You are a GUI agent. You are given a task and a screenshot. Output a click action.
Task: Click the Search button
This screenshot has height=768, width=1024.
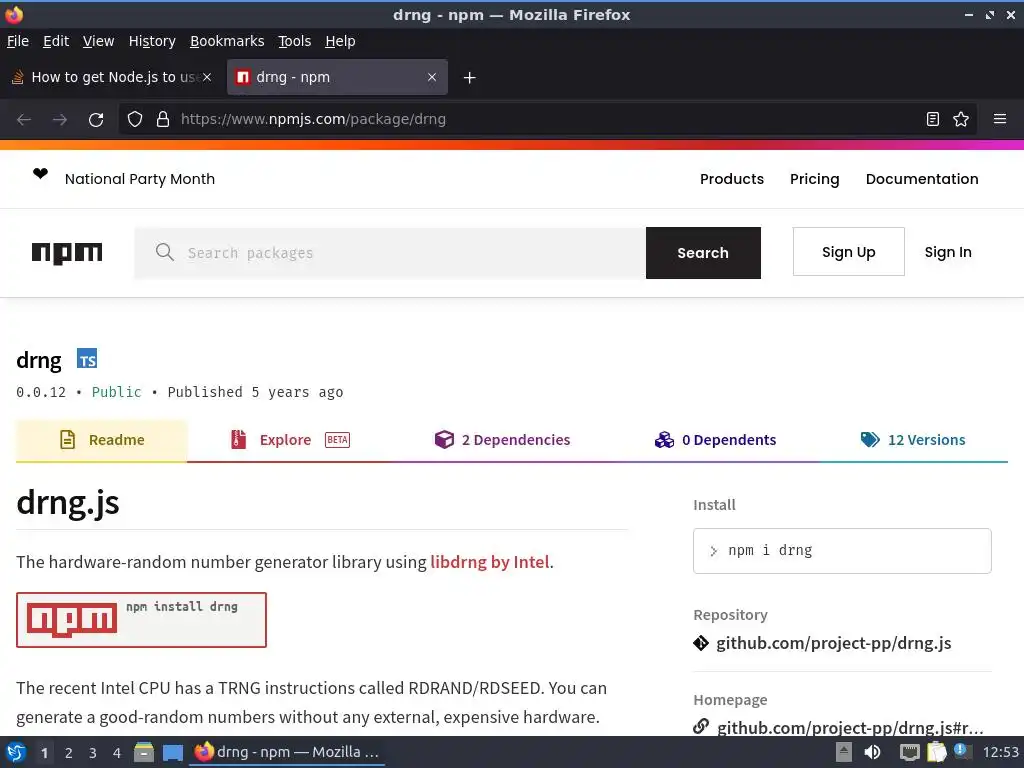[x=703, y=253]
